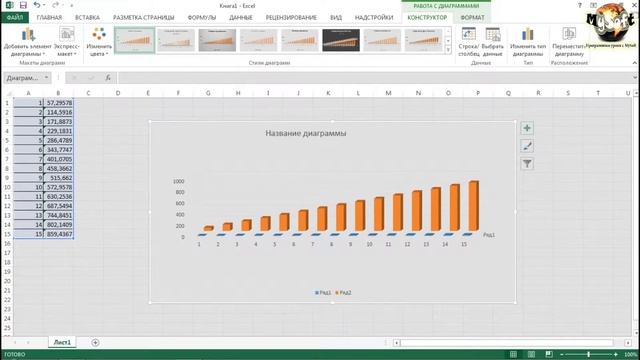Click the Save icon in quick access toolbar
640x360 pixels.
(x=23, y=5)
